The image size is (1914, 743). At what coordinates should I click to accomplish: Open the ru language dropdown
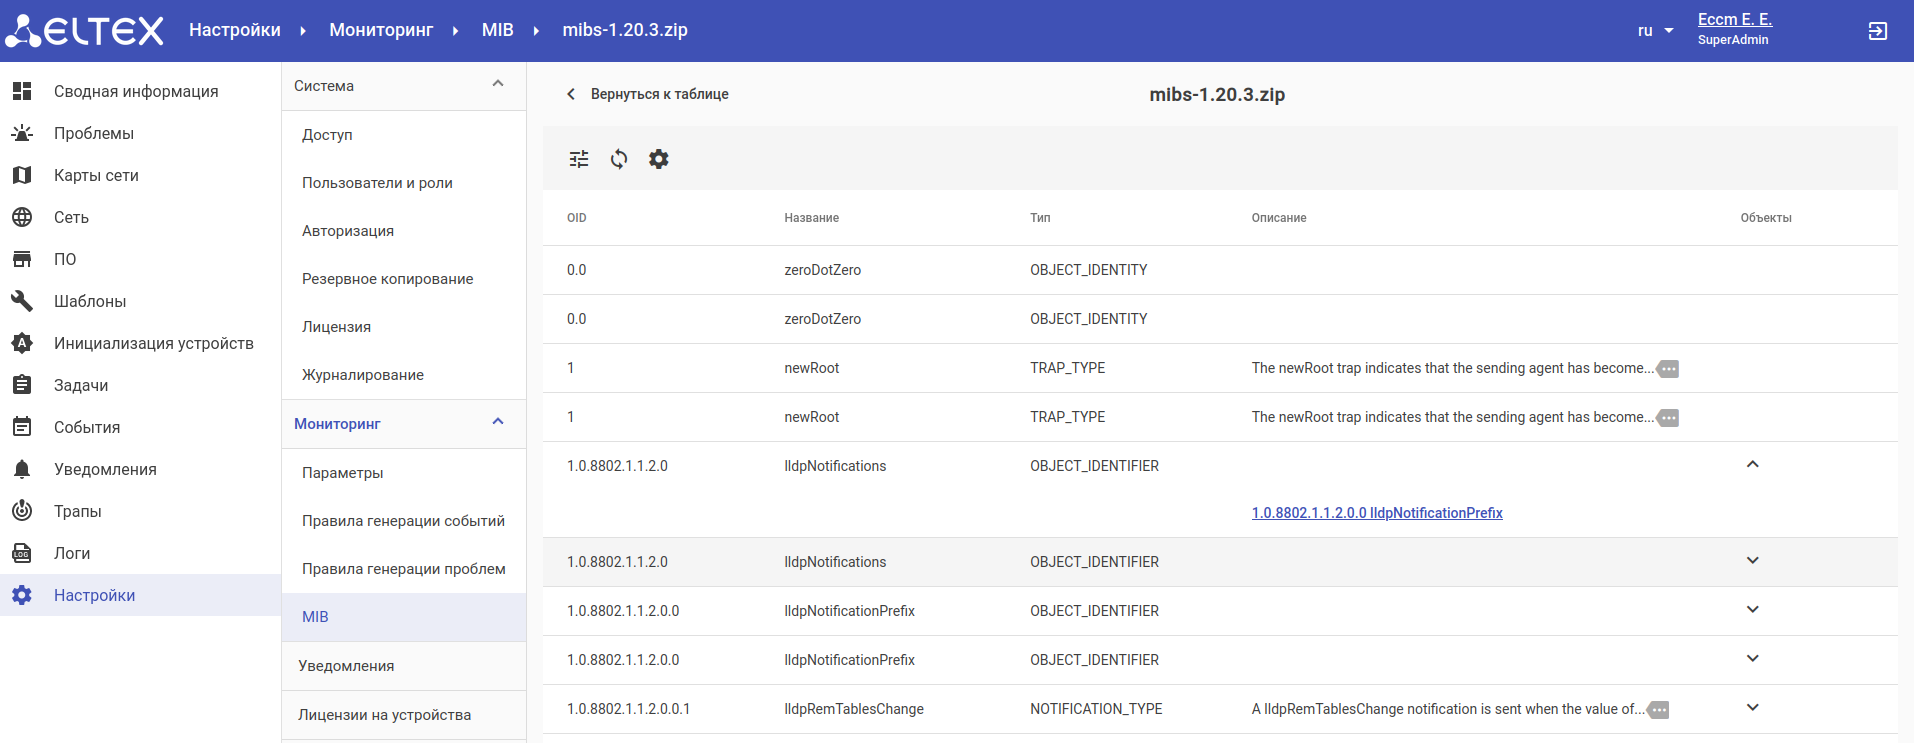[1655, 31]
